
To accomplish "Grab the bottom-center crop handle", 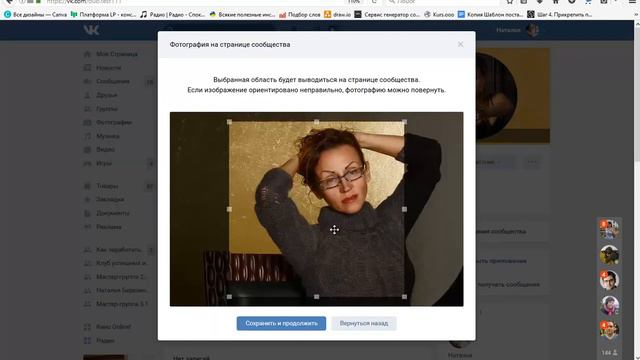I will tap(317, 297).
